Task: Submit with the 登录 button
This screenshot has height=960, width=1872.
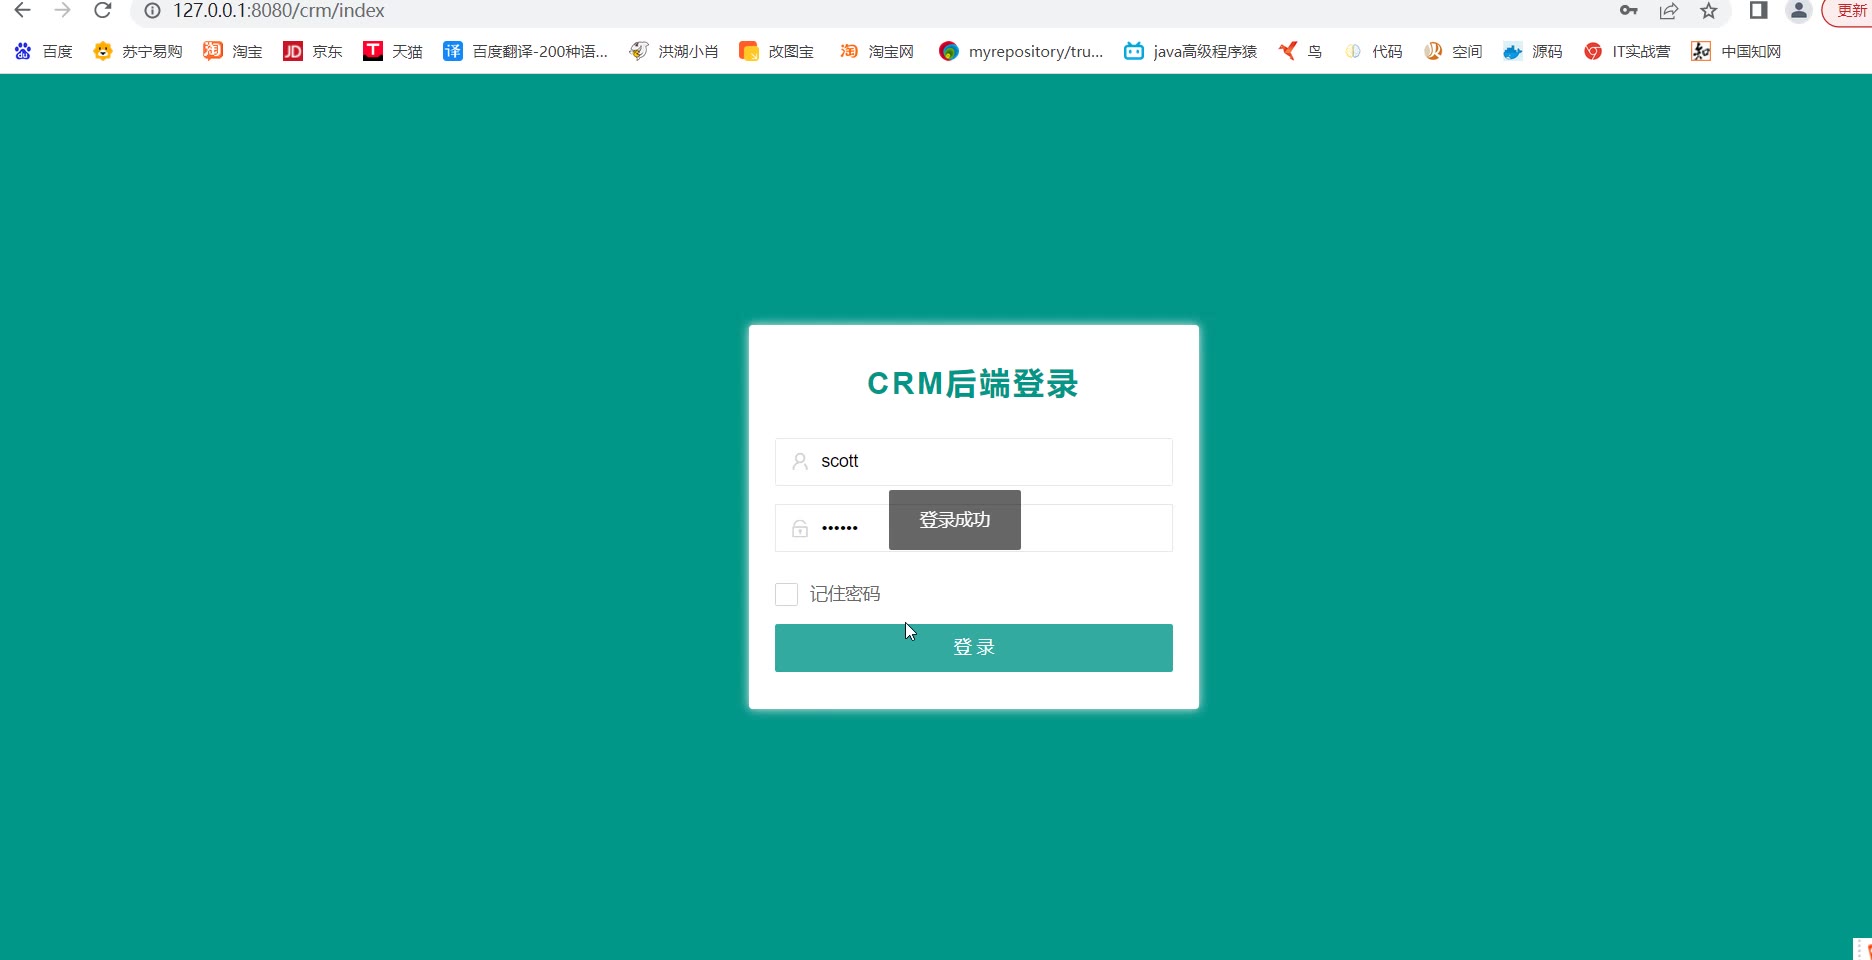Action: [973, 648]
